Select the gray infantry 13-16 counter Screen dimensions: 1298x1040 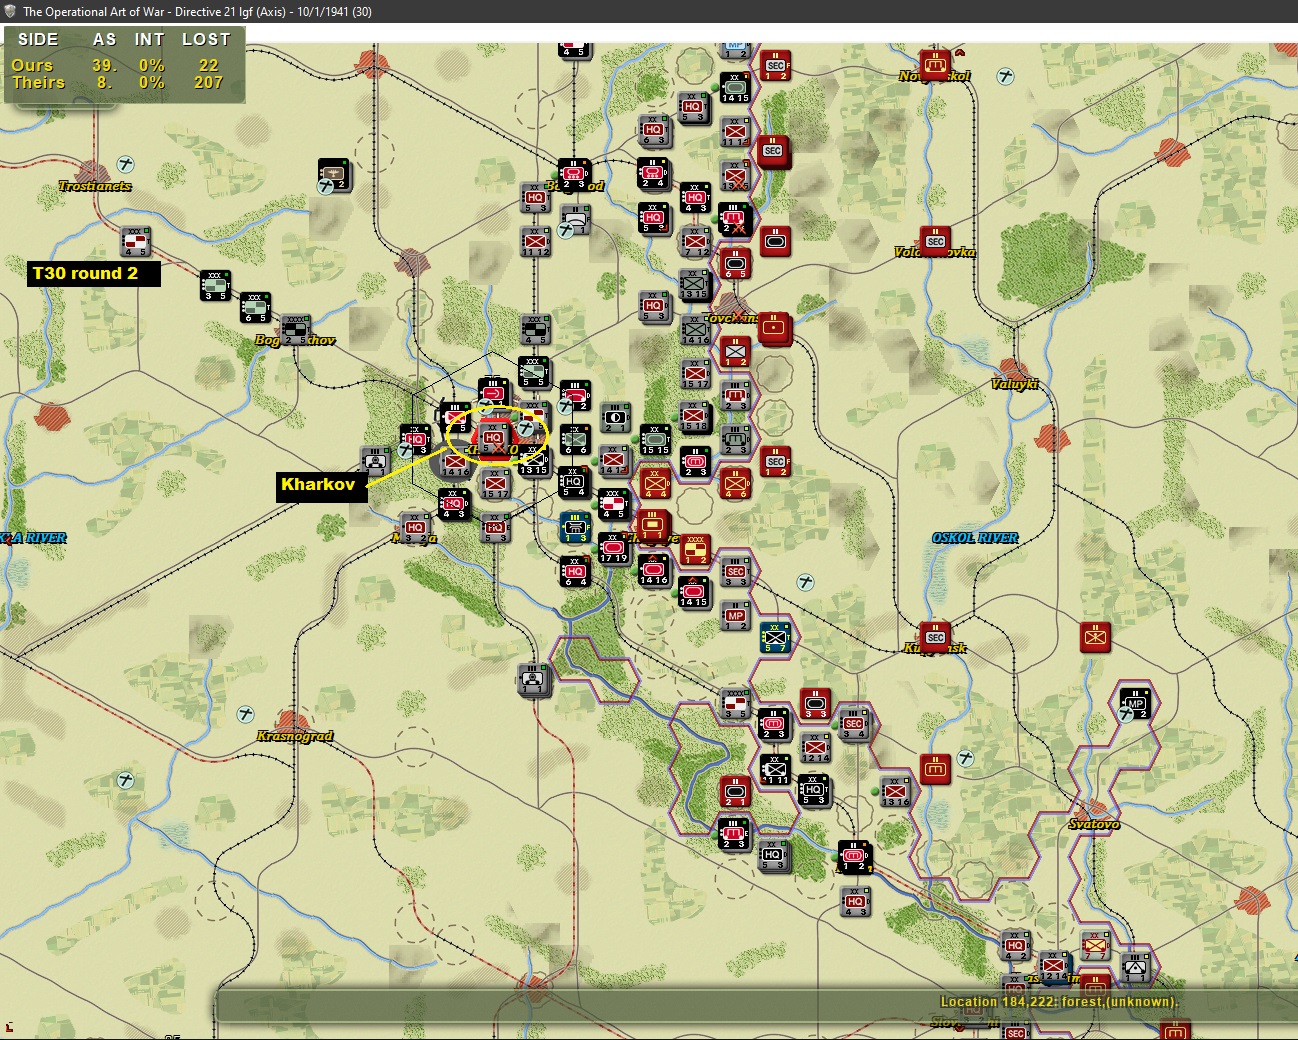pyautogui.click(x=895, y=791)
